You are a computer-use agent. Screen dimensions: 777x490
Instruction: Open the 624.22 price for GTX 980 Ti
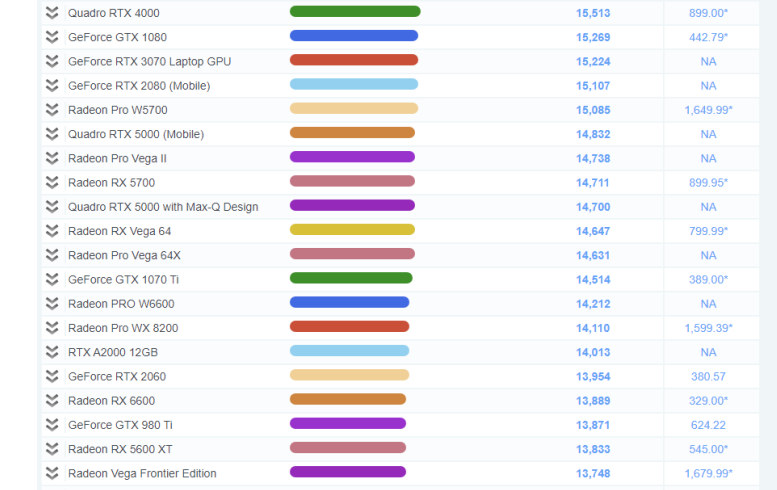point(708,425)
